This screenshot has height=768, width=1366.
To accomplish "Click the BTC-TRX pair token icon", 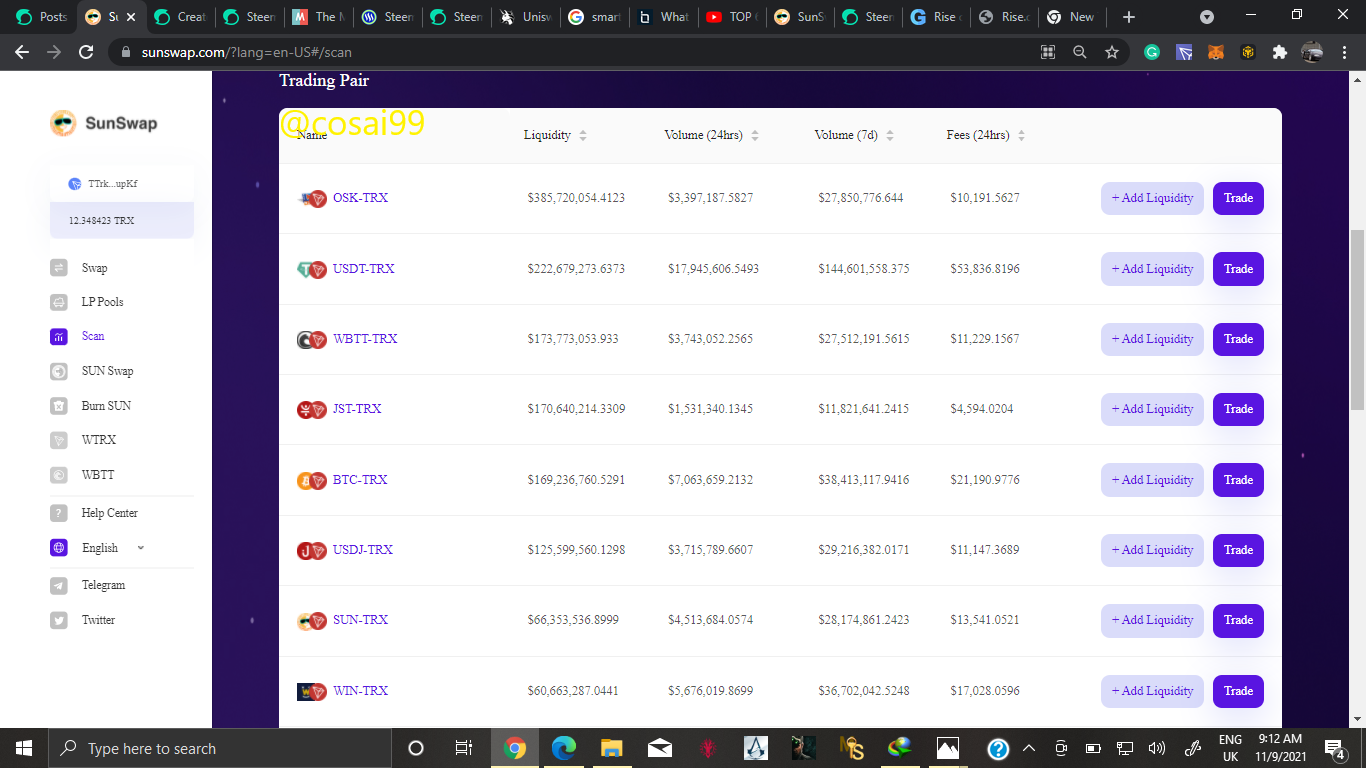I will coord(313,480).
